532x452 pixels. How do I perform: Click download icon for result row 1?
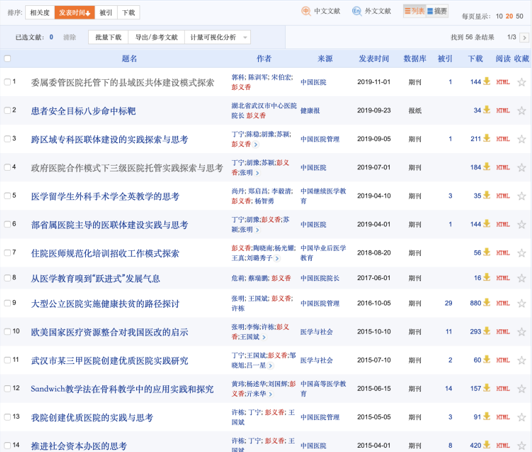(487, 81)
